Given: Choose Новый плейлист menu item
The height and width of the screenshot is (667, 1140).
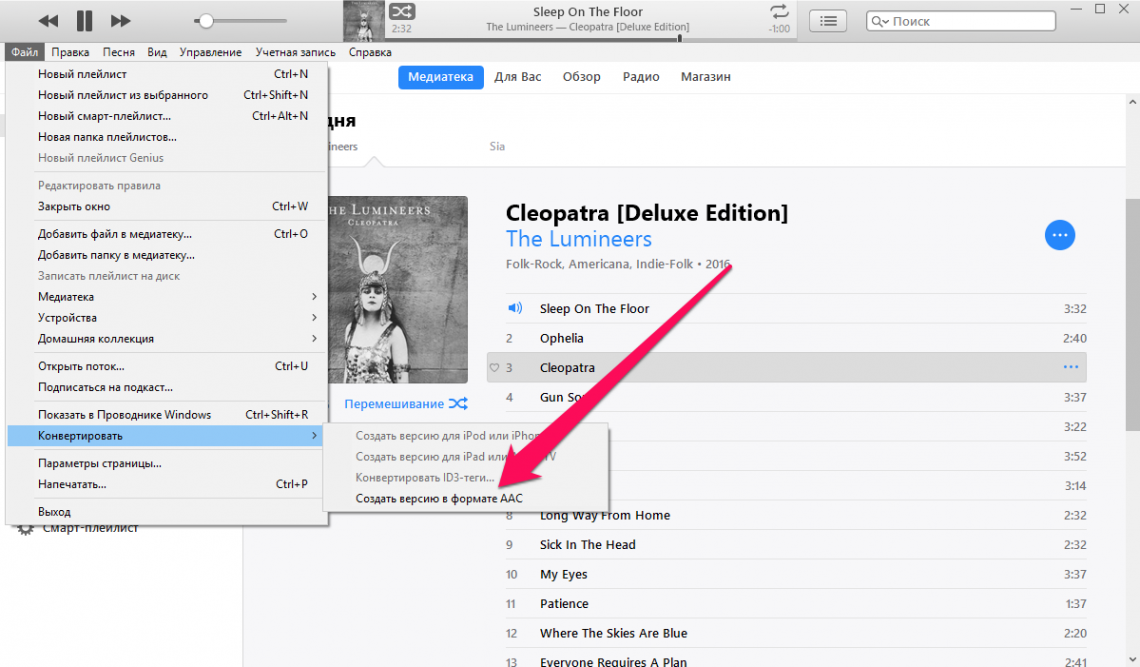Looking at the screenshot, I should coord(167,74).
